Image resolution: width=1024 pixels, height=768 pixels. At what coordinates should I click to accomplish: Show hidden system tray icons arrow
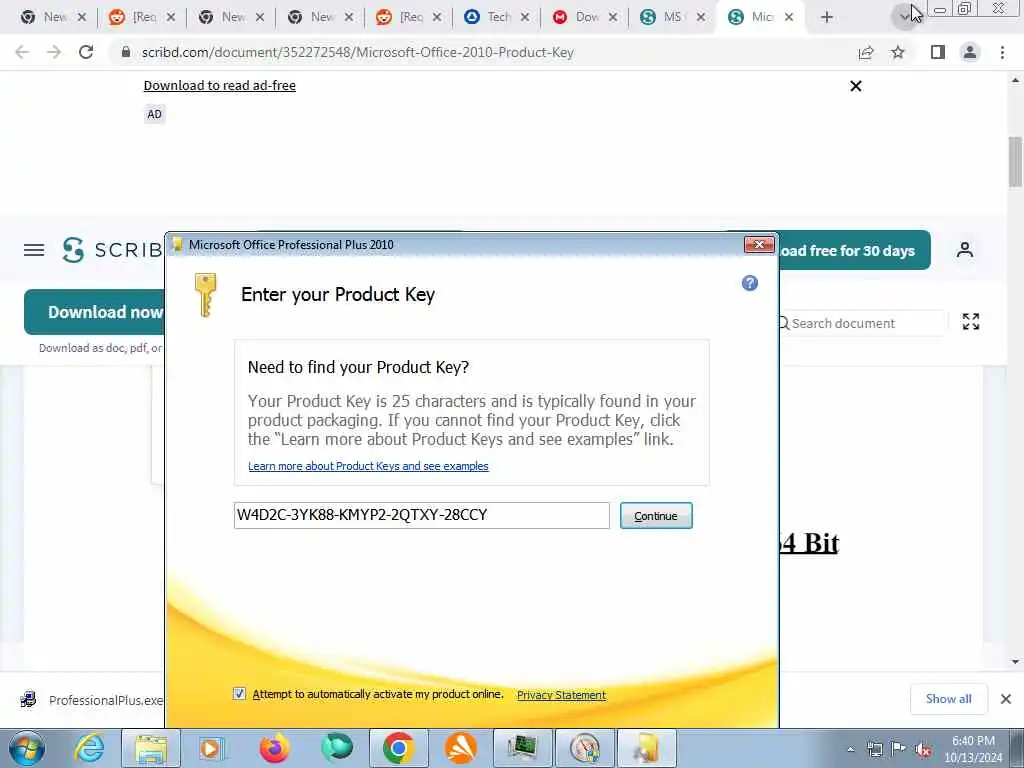point(850,749)
